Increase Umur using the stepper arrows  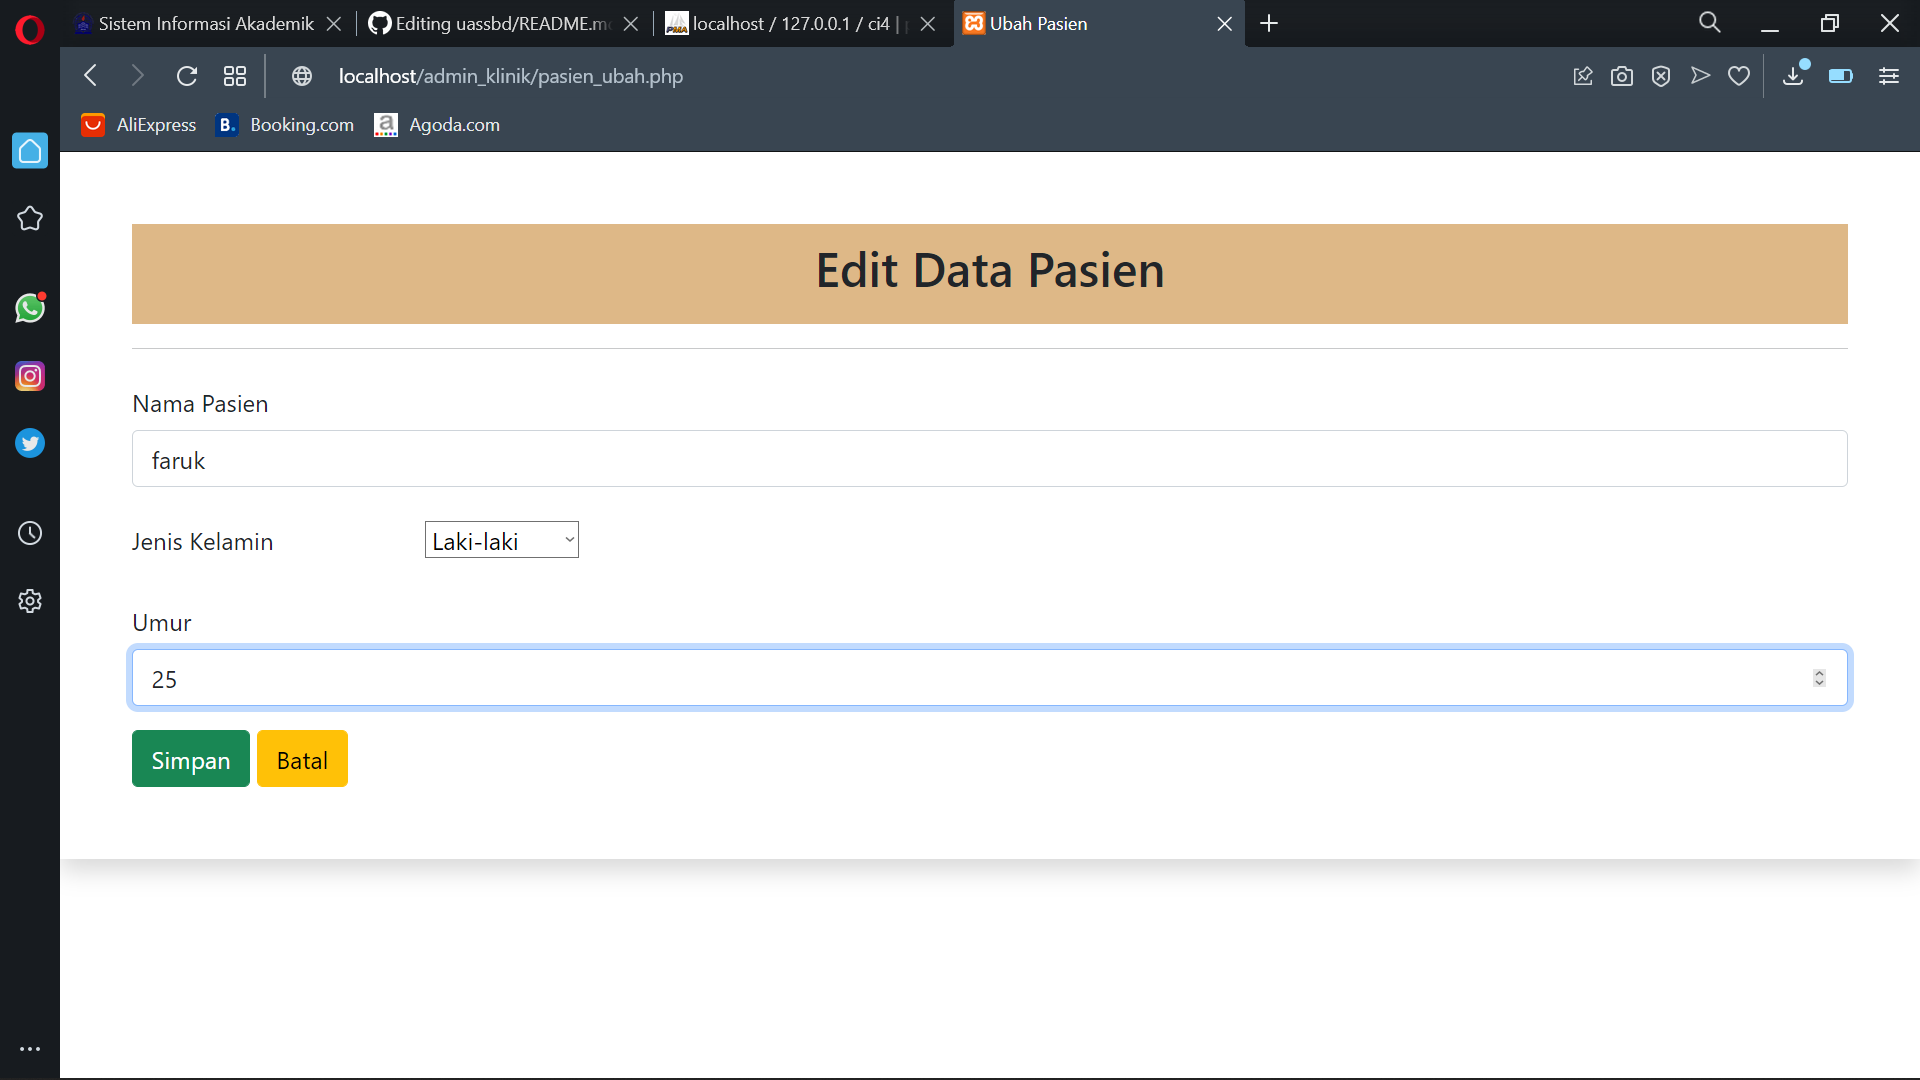[x=1818, y=672]
